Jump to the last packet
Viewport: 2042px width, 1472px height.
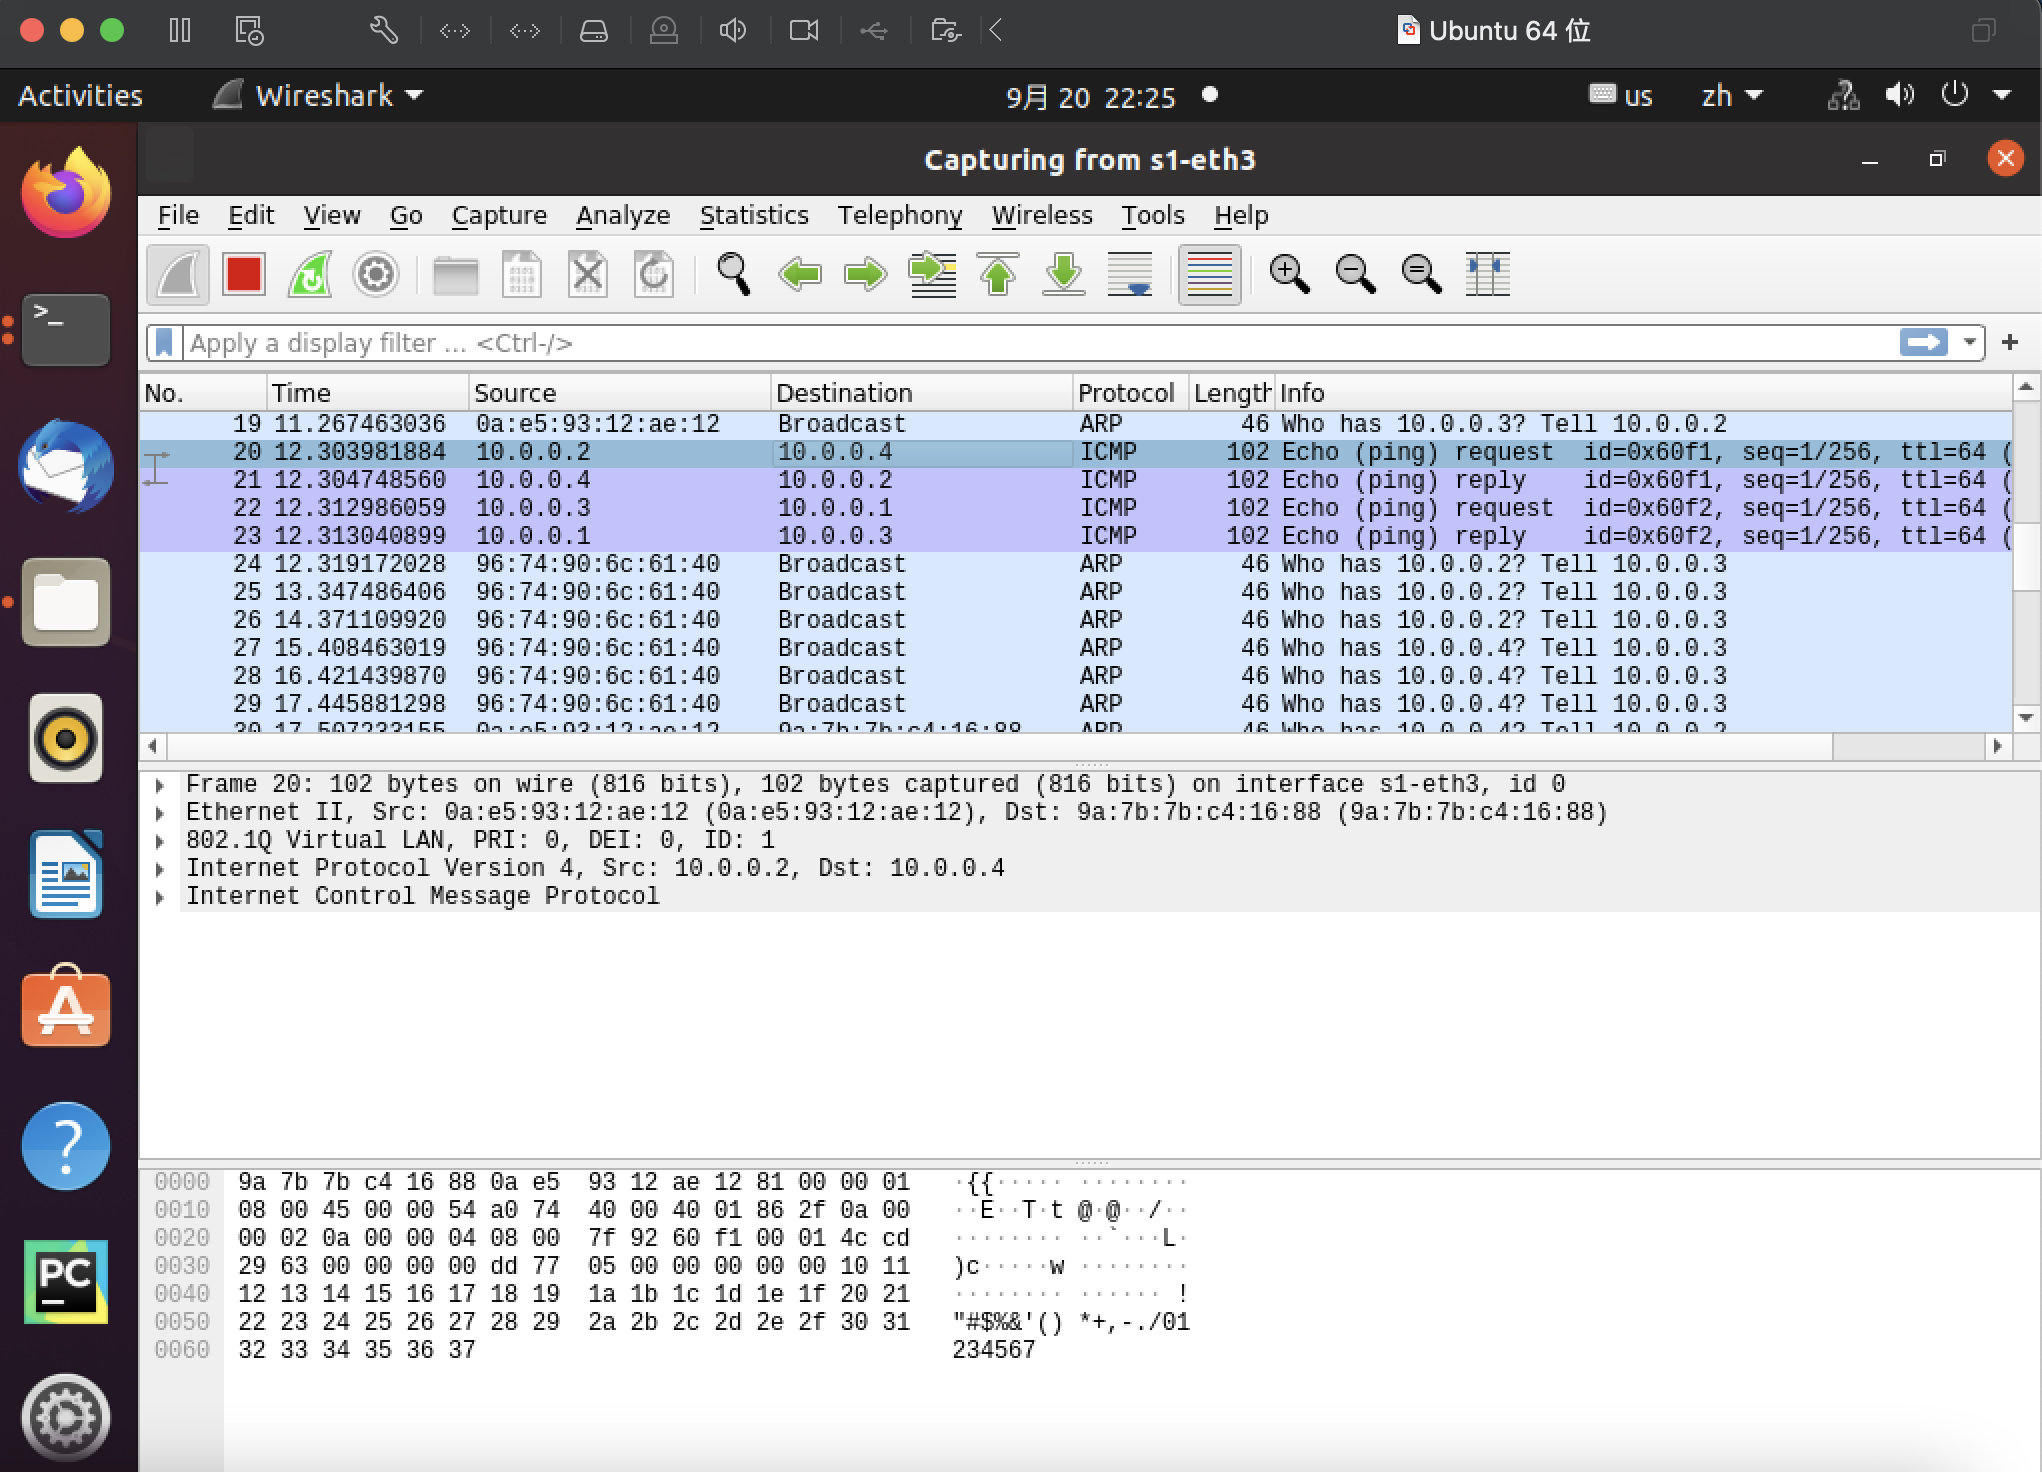1064,274
